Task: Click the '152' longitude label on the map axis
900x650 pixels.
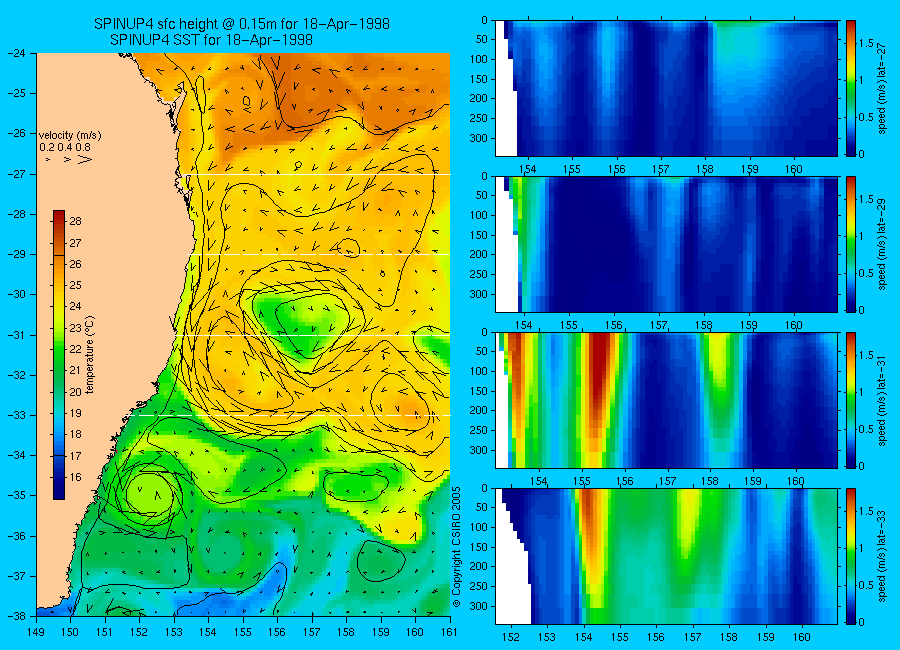Action: (x=139, y=633)
